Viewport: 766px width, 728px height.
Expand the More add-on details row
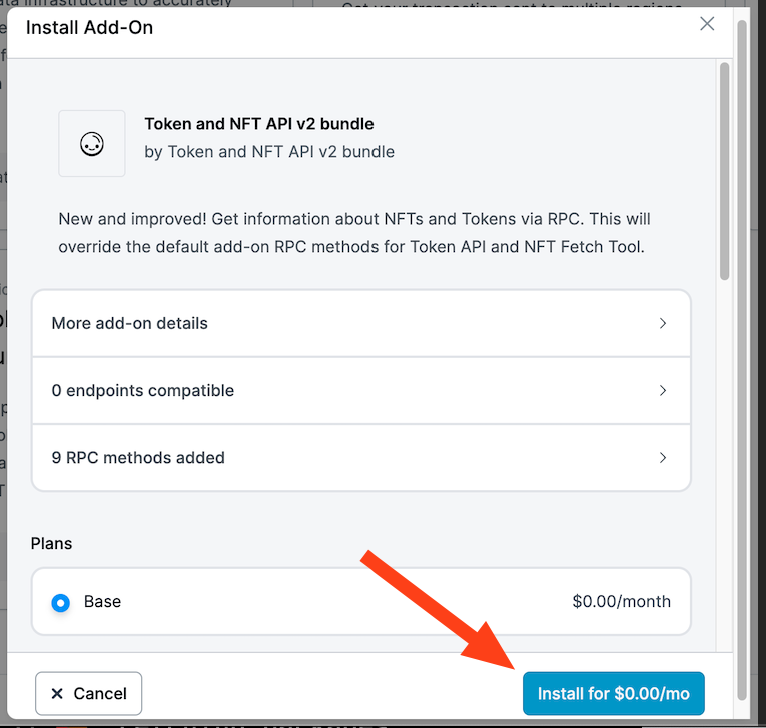(x=361, y=323)
